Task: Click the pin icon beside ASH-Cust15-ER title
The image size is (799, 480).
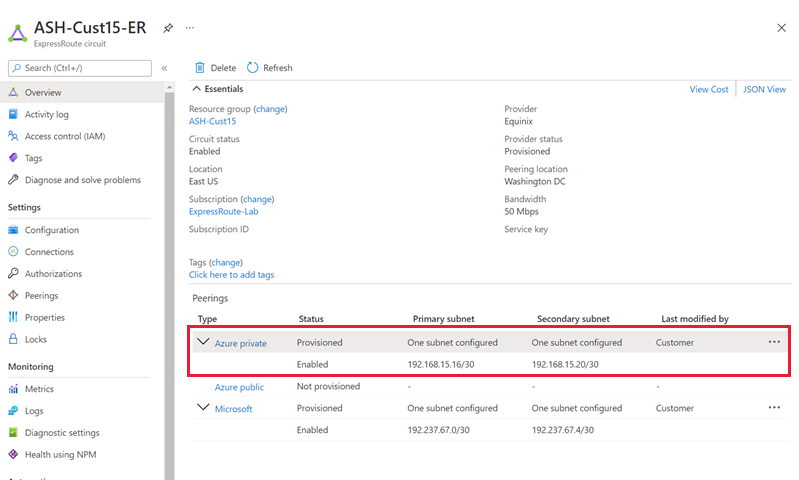Action: coord(168,28)
